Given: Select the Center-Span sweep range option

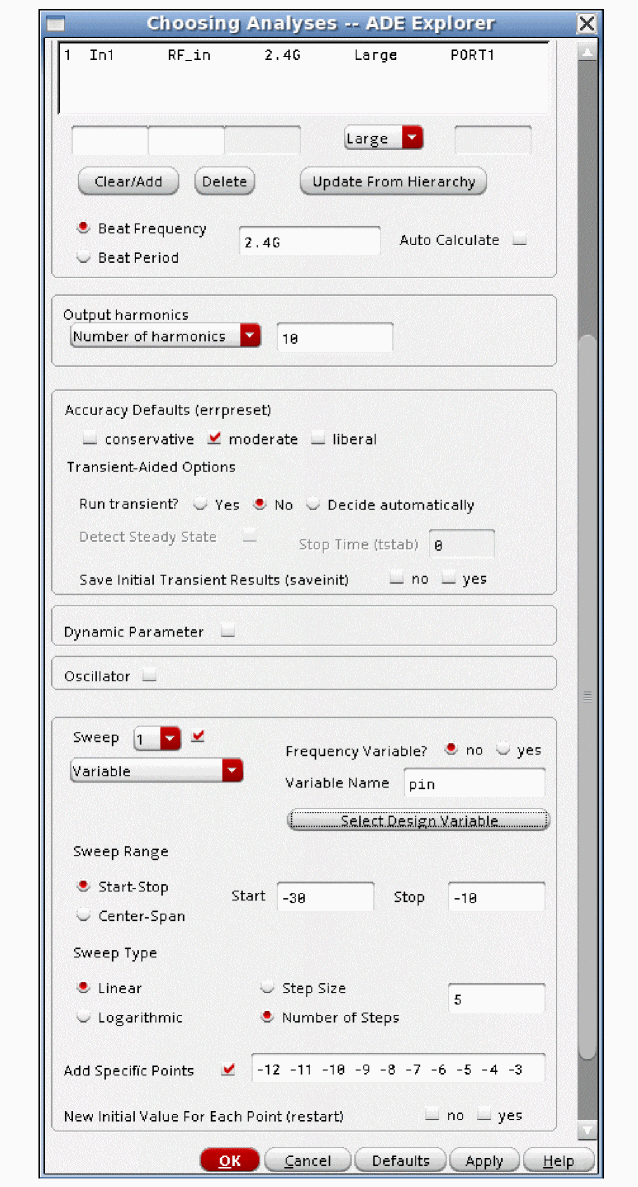Looking at the screenshot, I should click(x=85, y=916).
